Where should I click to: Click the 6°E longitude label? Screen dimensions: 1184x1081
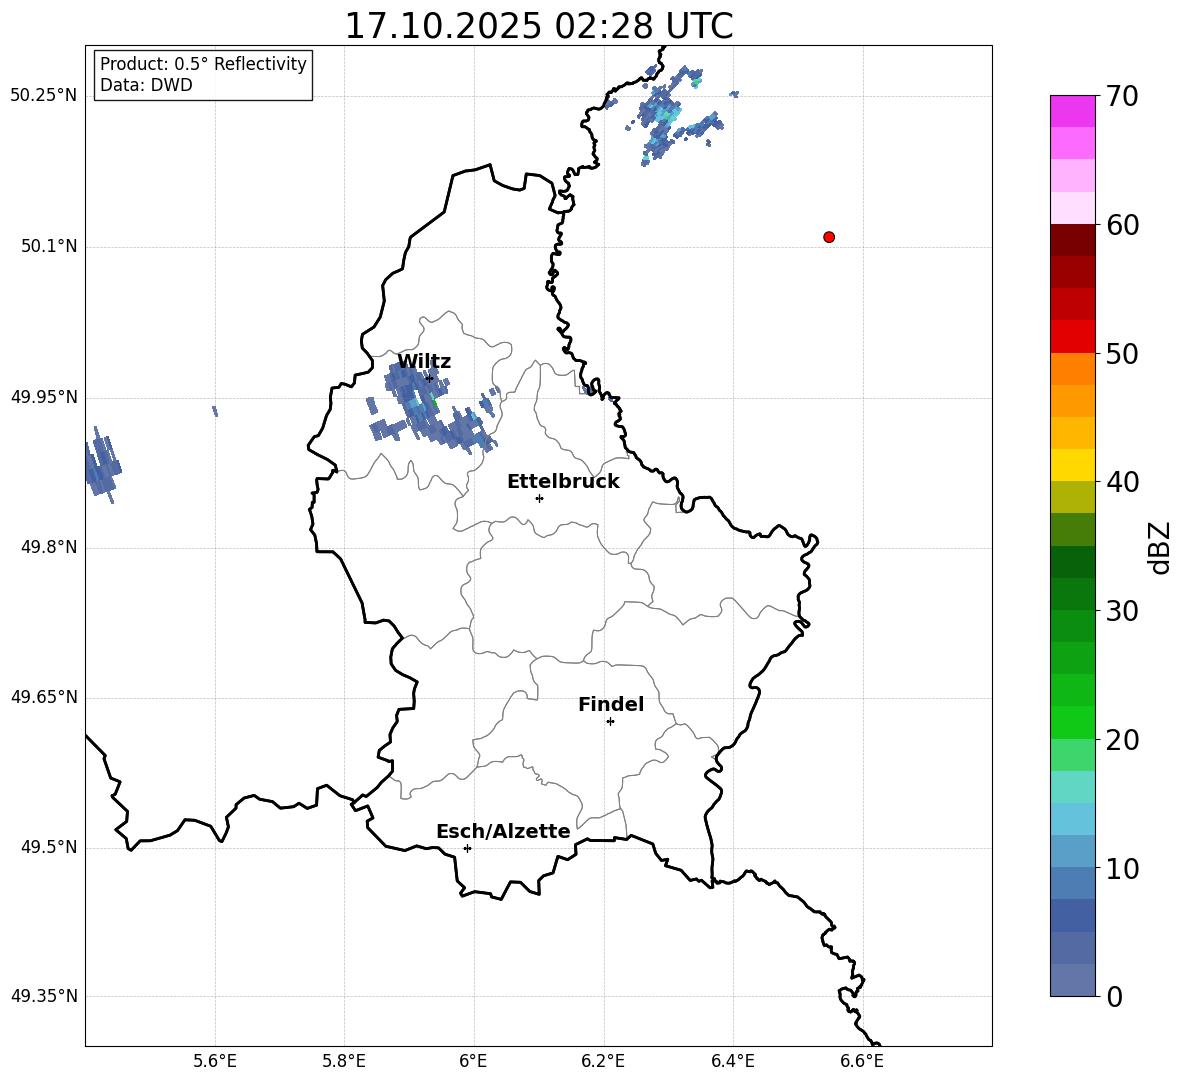tap(473, 1061)
